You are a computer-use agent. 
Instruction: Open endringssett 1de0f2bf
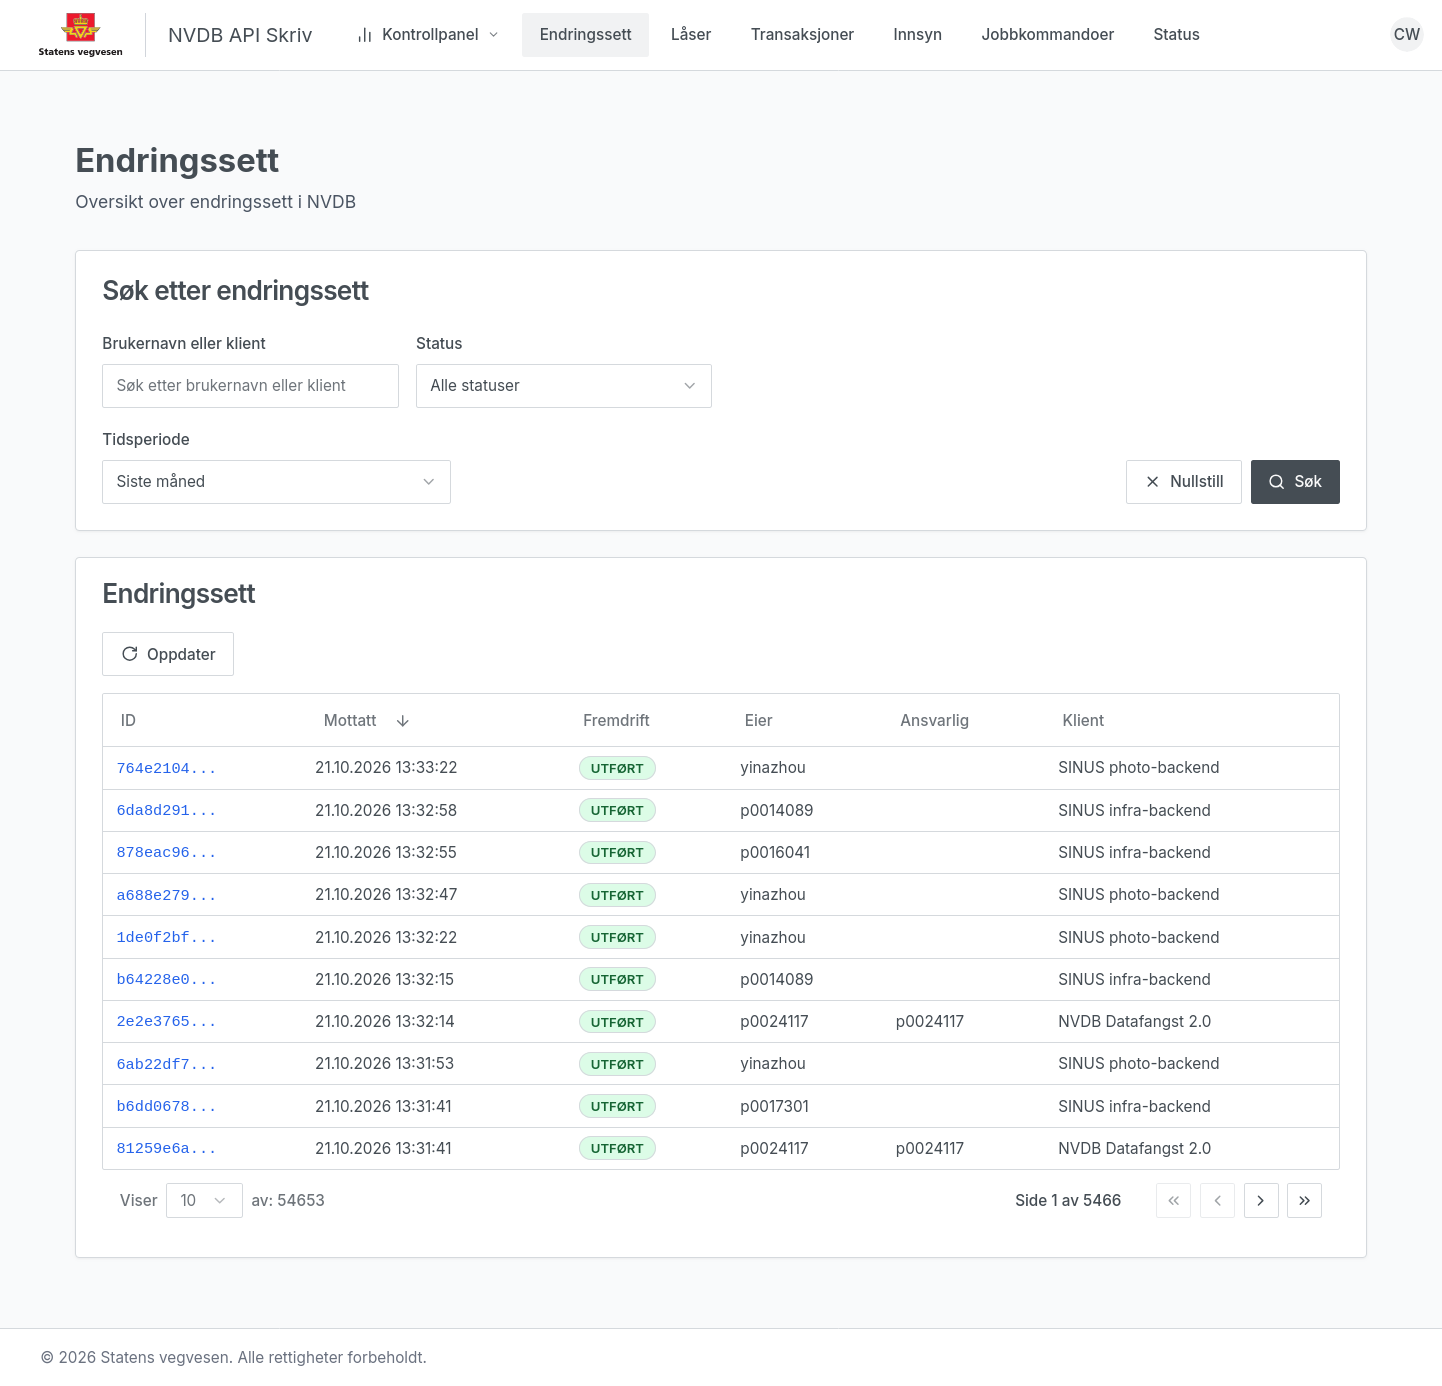166,938
